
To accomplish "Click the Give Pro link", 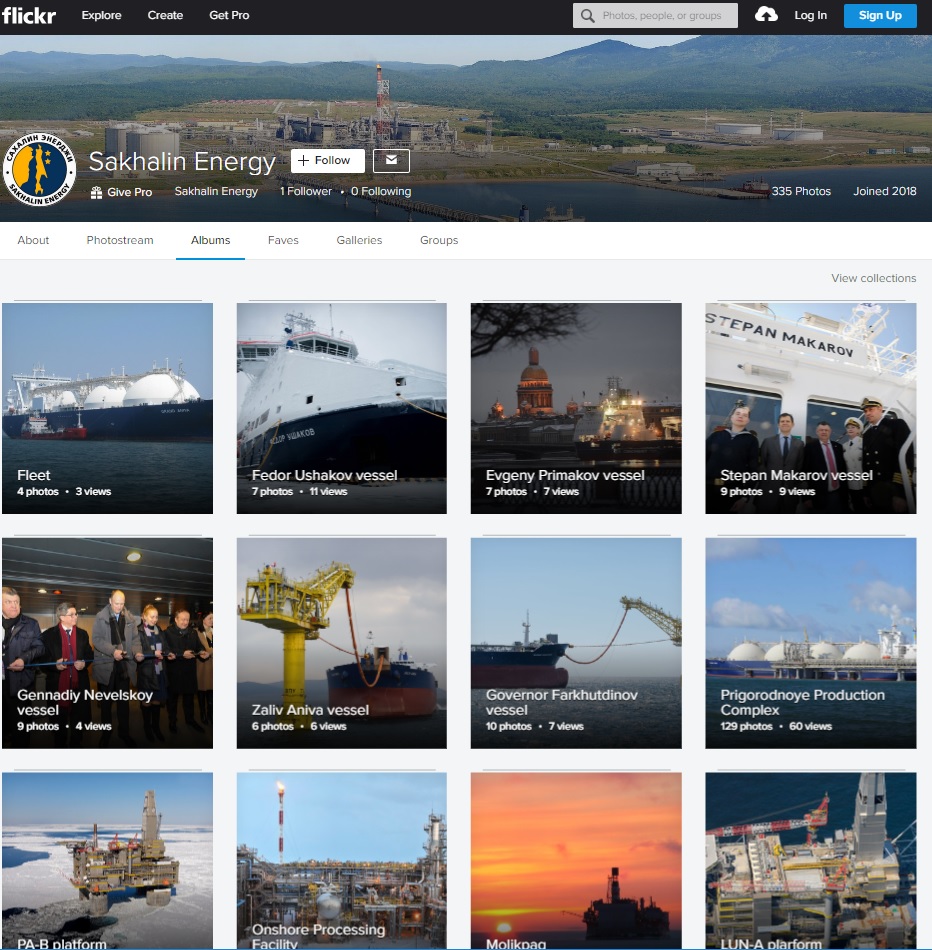I will click(130, 192).
